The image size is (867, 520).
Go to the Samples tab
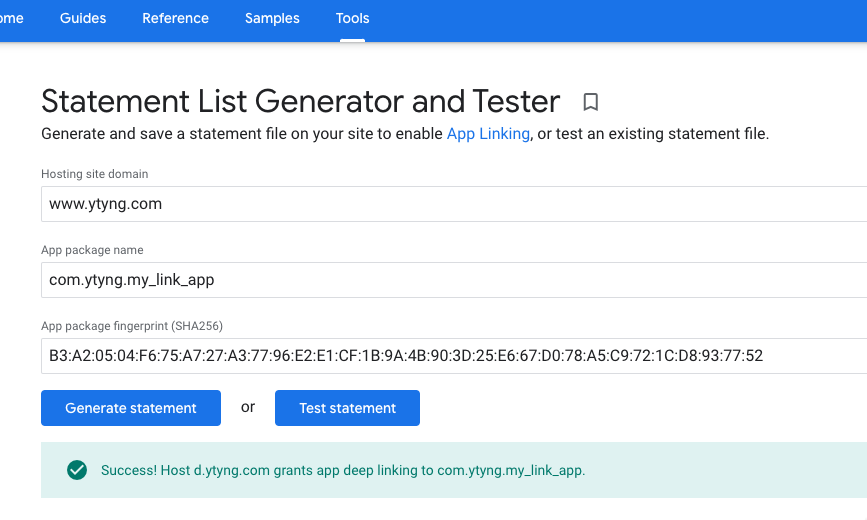pos(272,18)
